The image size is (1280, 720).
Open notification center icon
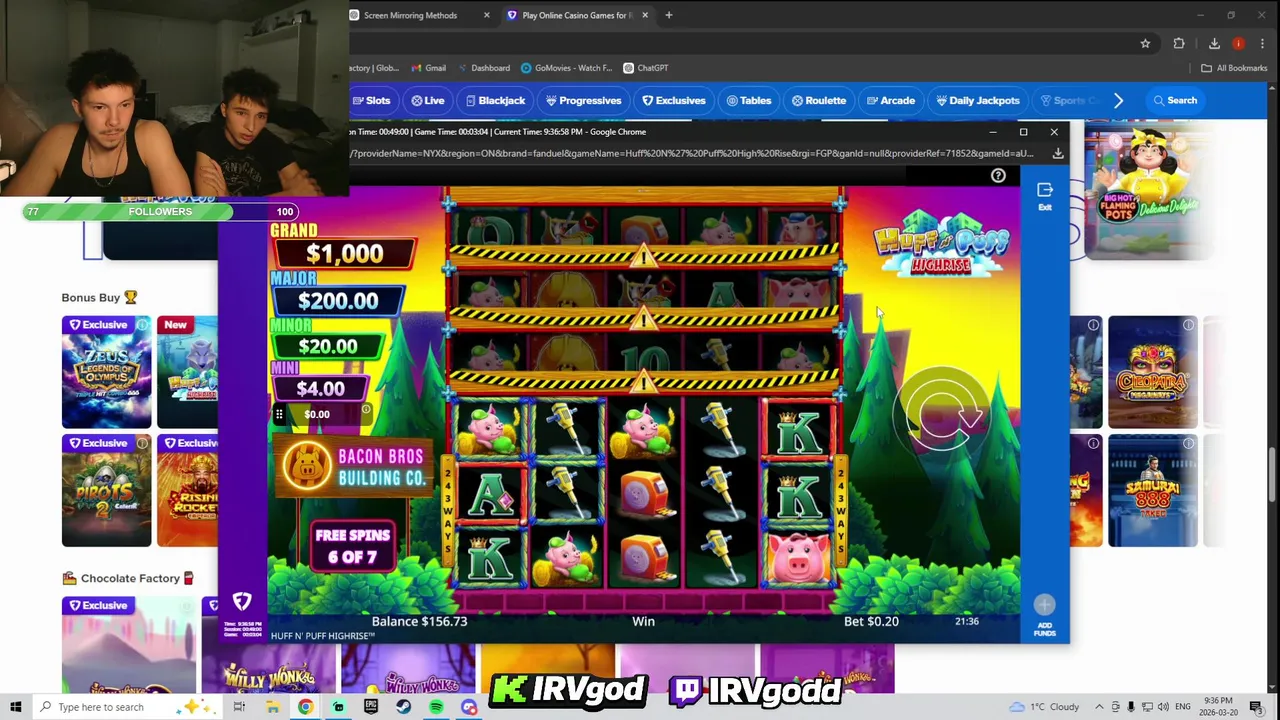(x=1256, y=707)
